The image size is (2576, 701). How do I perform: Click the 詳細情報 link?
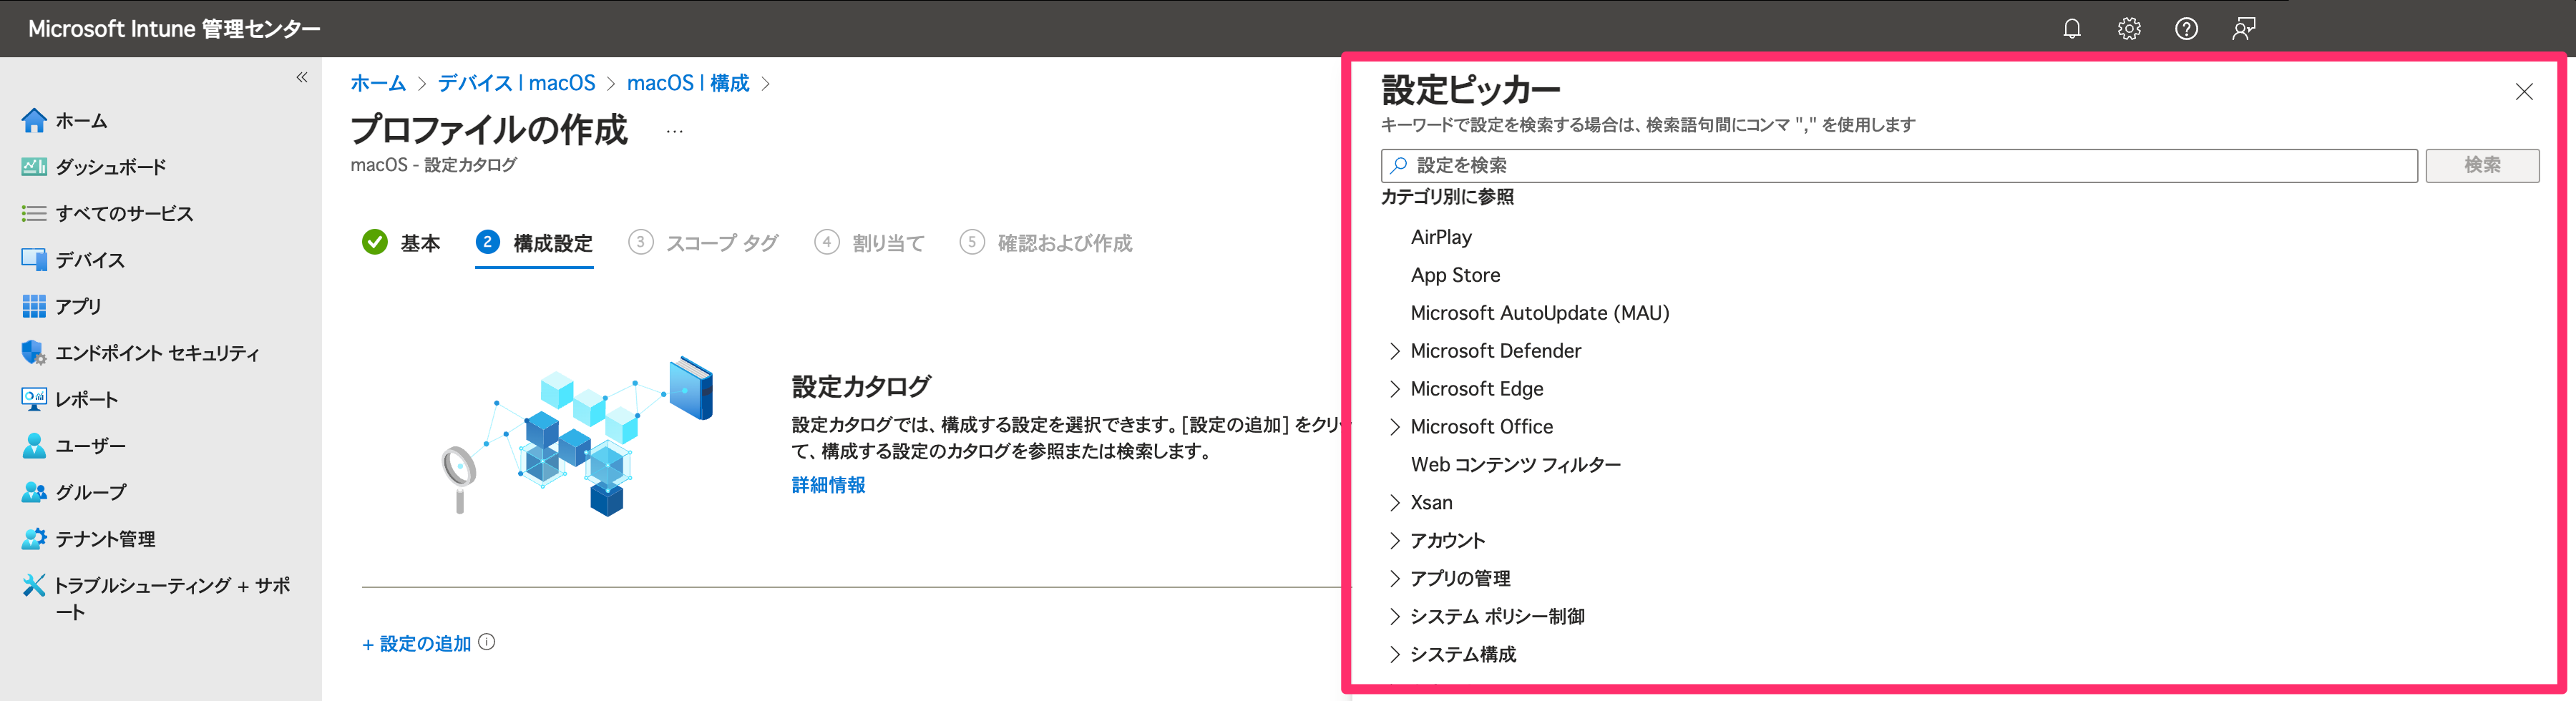coord(828,485)
